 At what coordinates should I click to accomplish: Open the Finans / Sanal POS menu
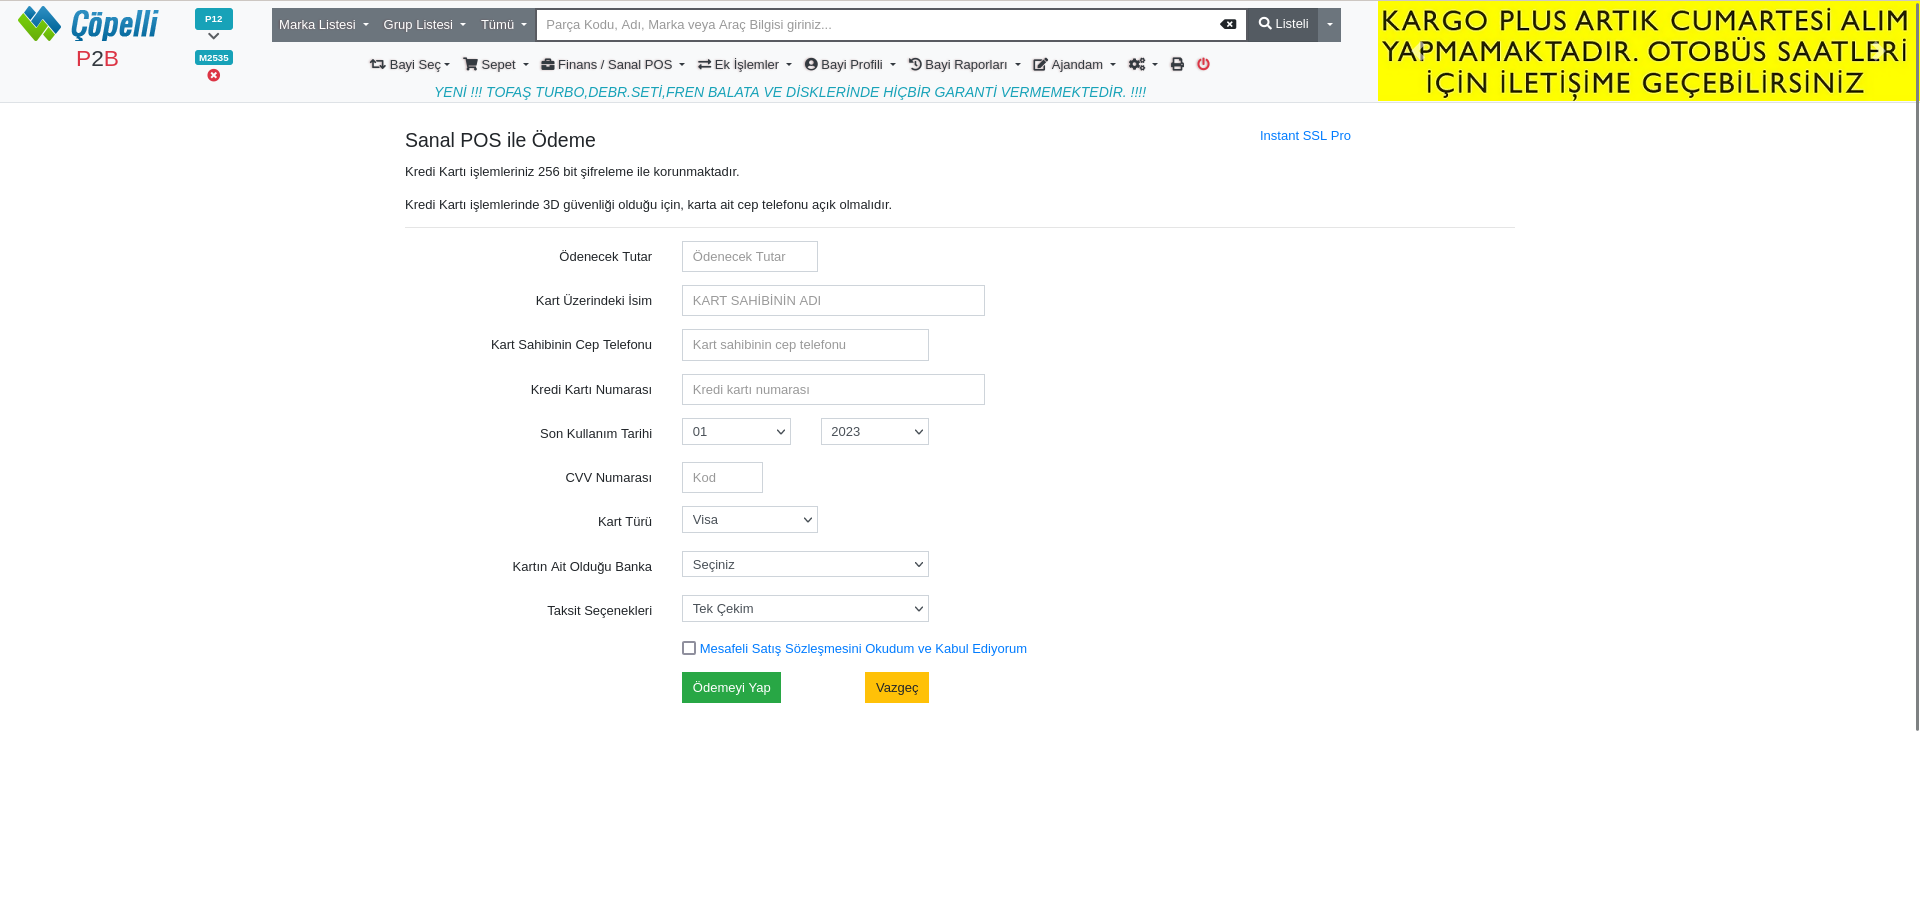click(x=612, y=65)
